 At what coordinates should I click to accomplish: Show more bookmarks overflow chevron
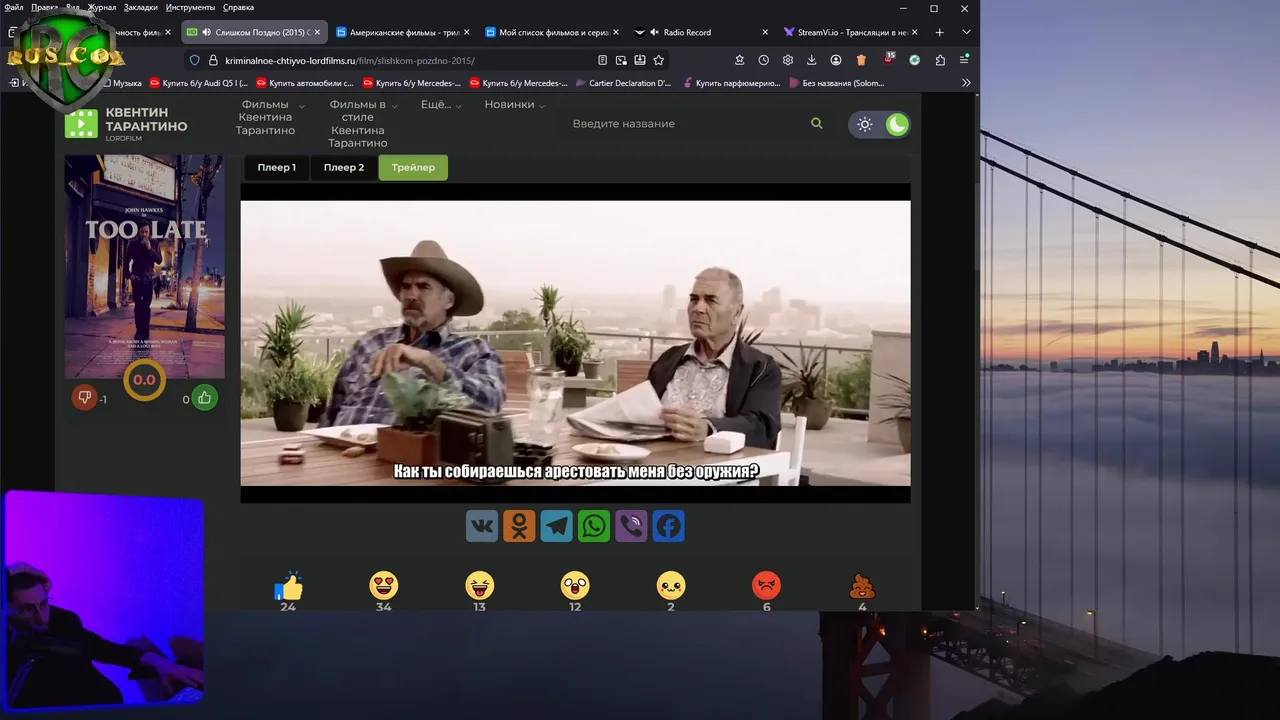(x=966, y=83)
